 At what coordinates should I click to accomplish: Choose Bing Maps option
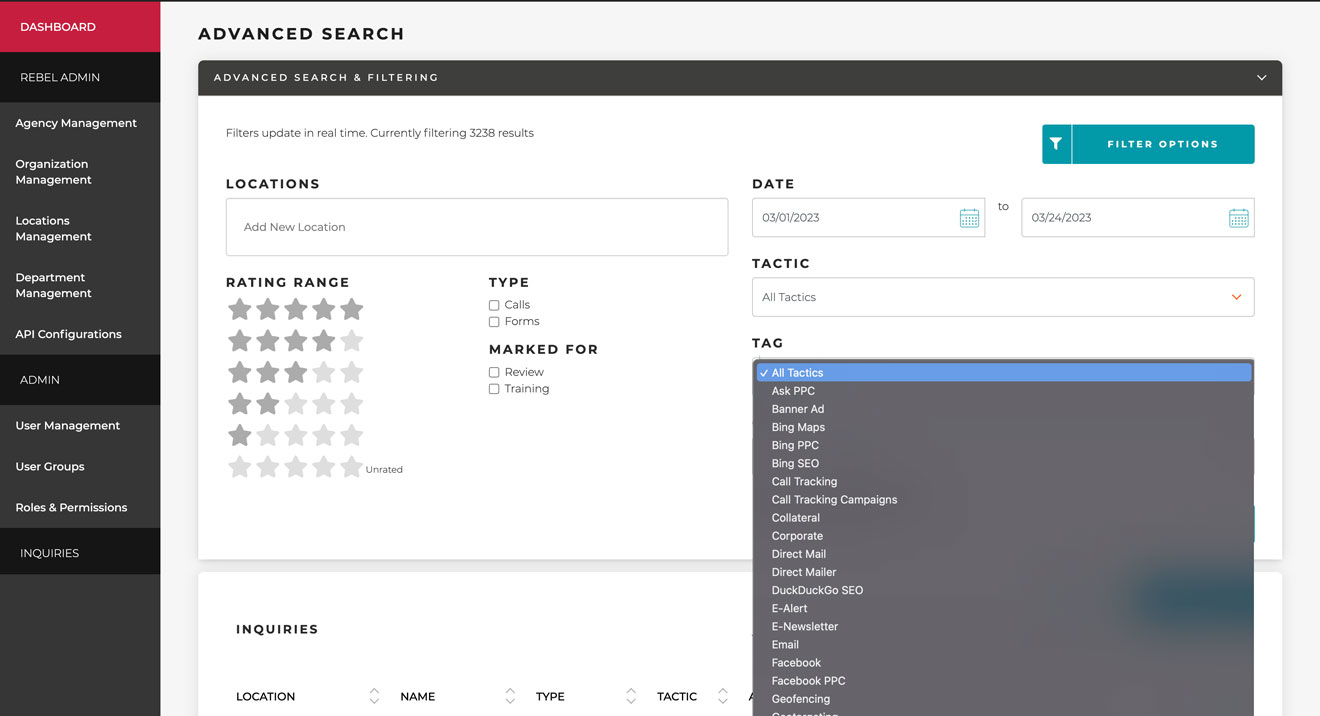pyautogui.click(x=1004, y=427)
